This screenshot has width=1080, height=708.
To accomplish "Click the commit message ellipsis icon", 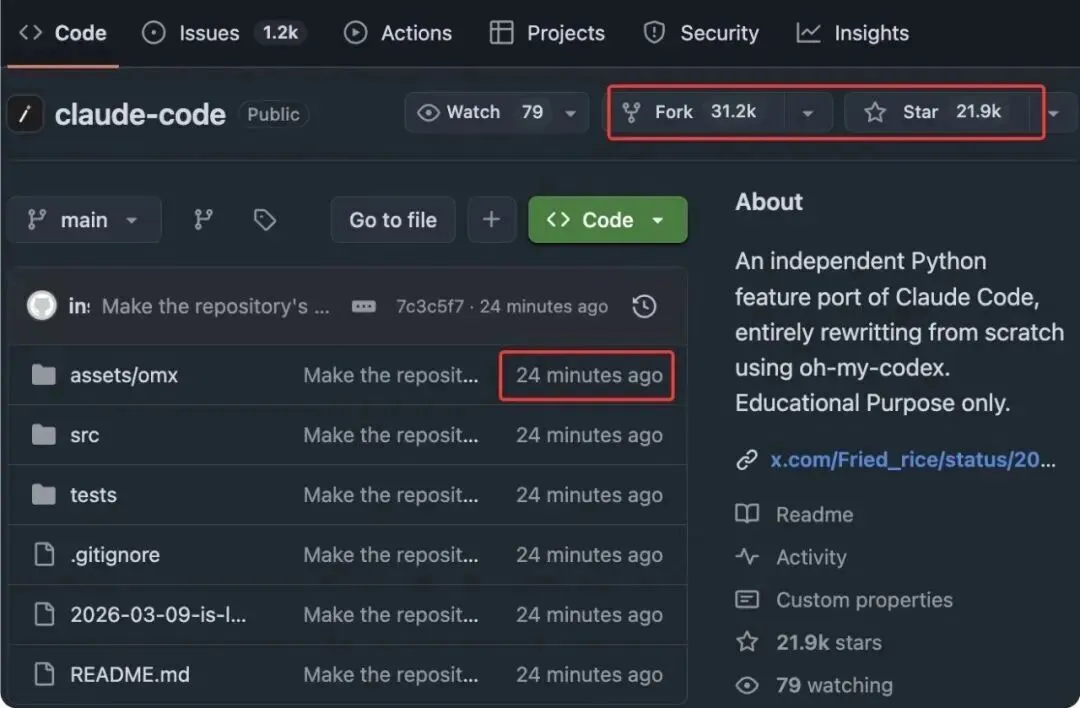I will [363, 307].
